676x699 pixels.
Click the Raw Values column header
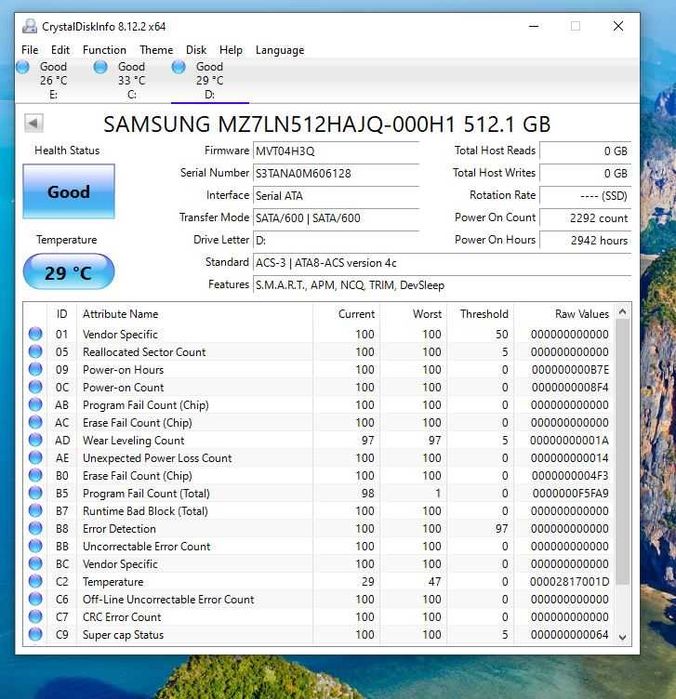565,314
